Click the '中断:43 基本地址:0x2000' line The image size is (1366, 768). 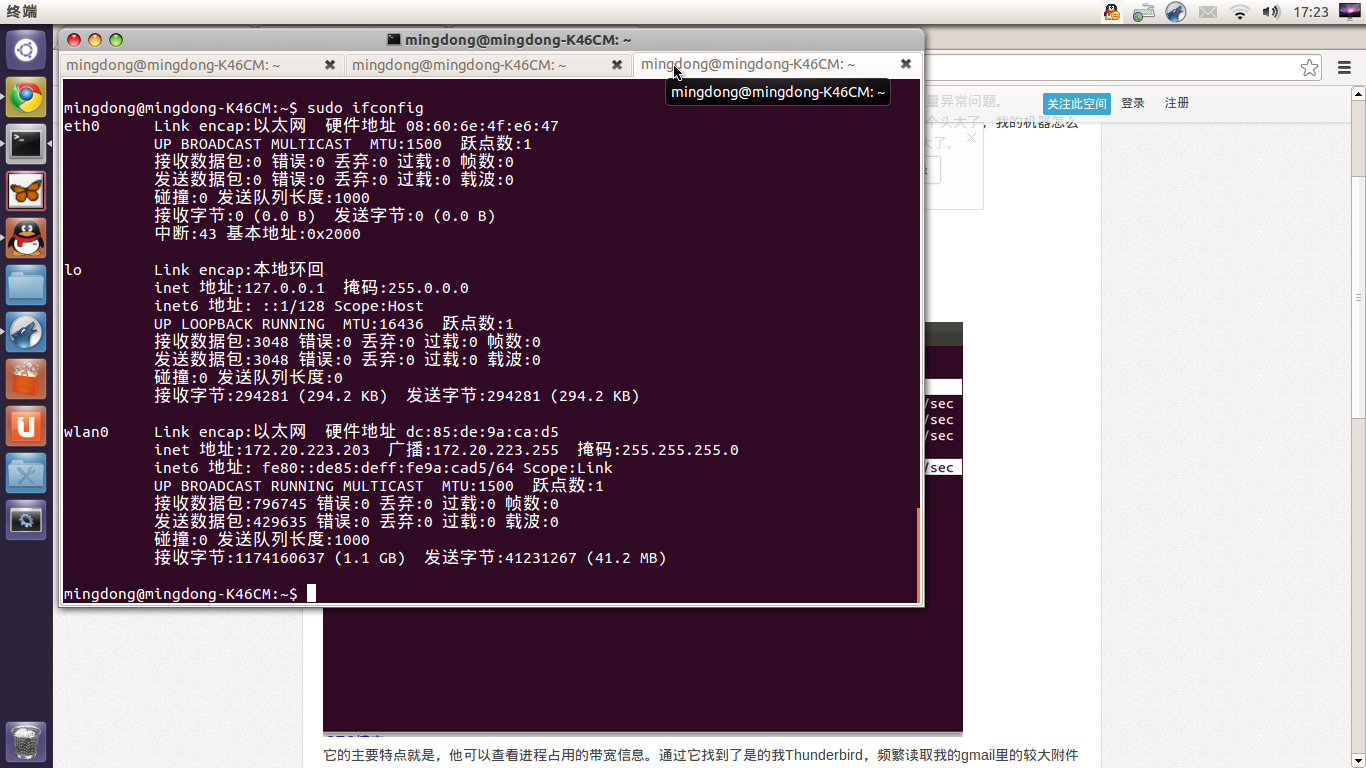pyautogui.click(x=257, y=234)
